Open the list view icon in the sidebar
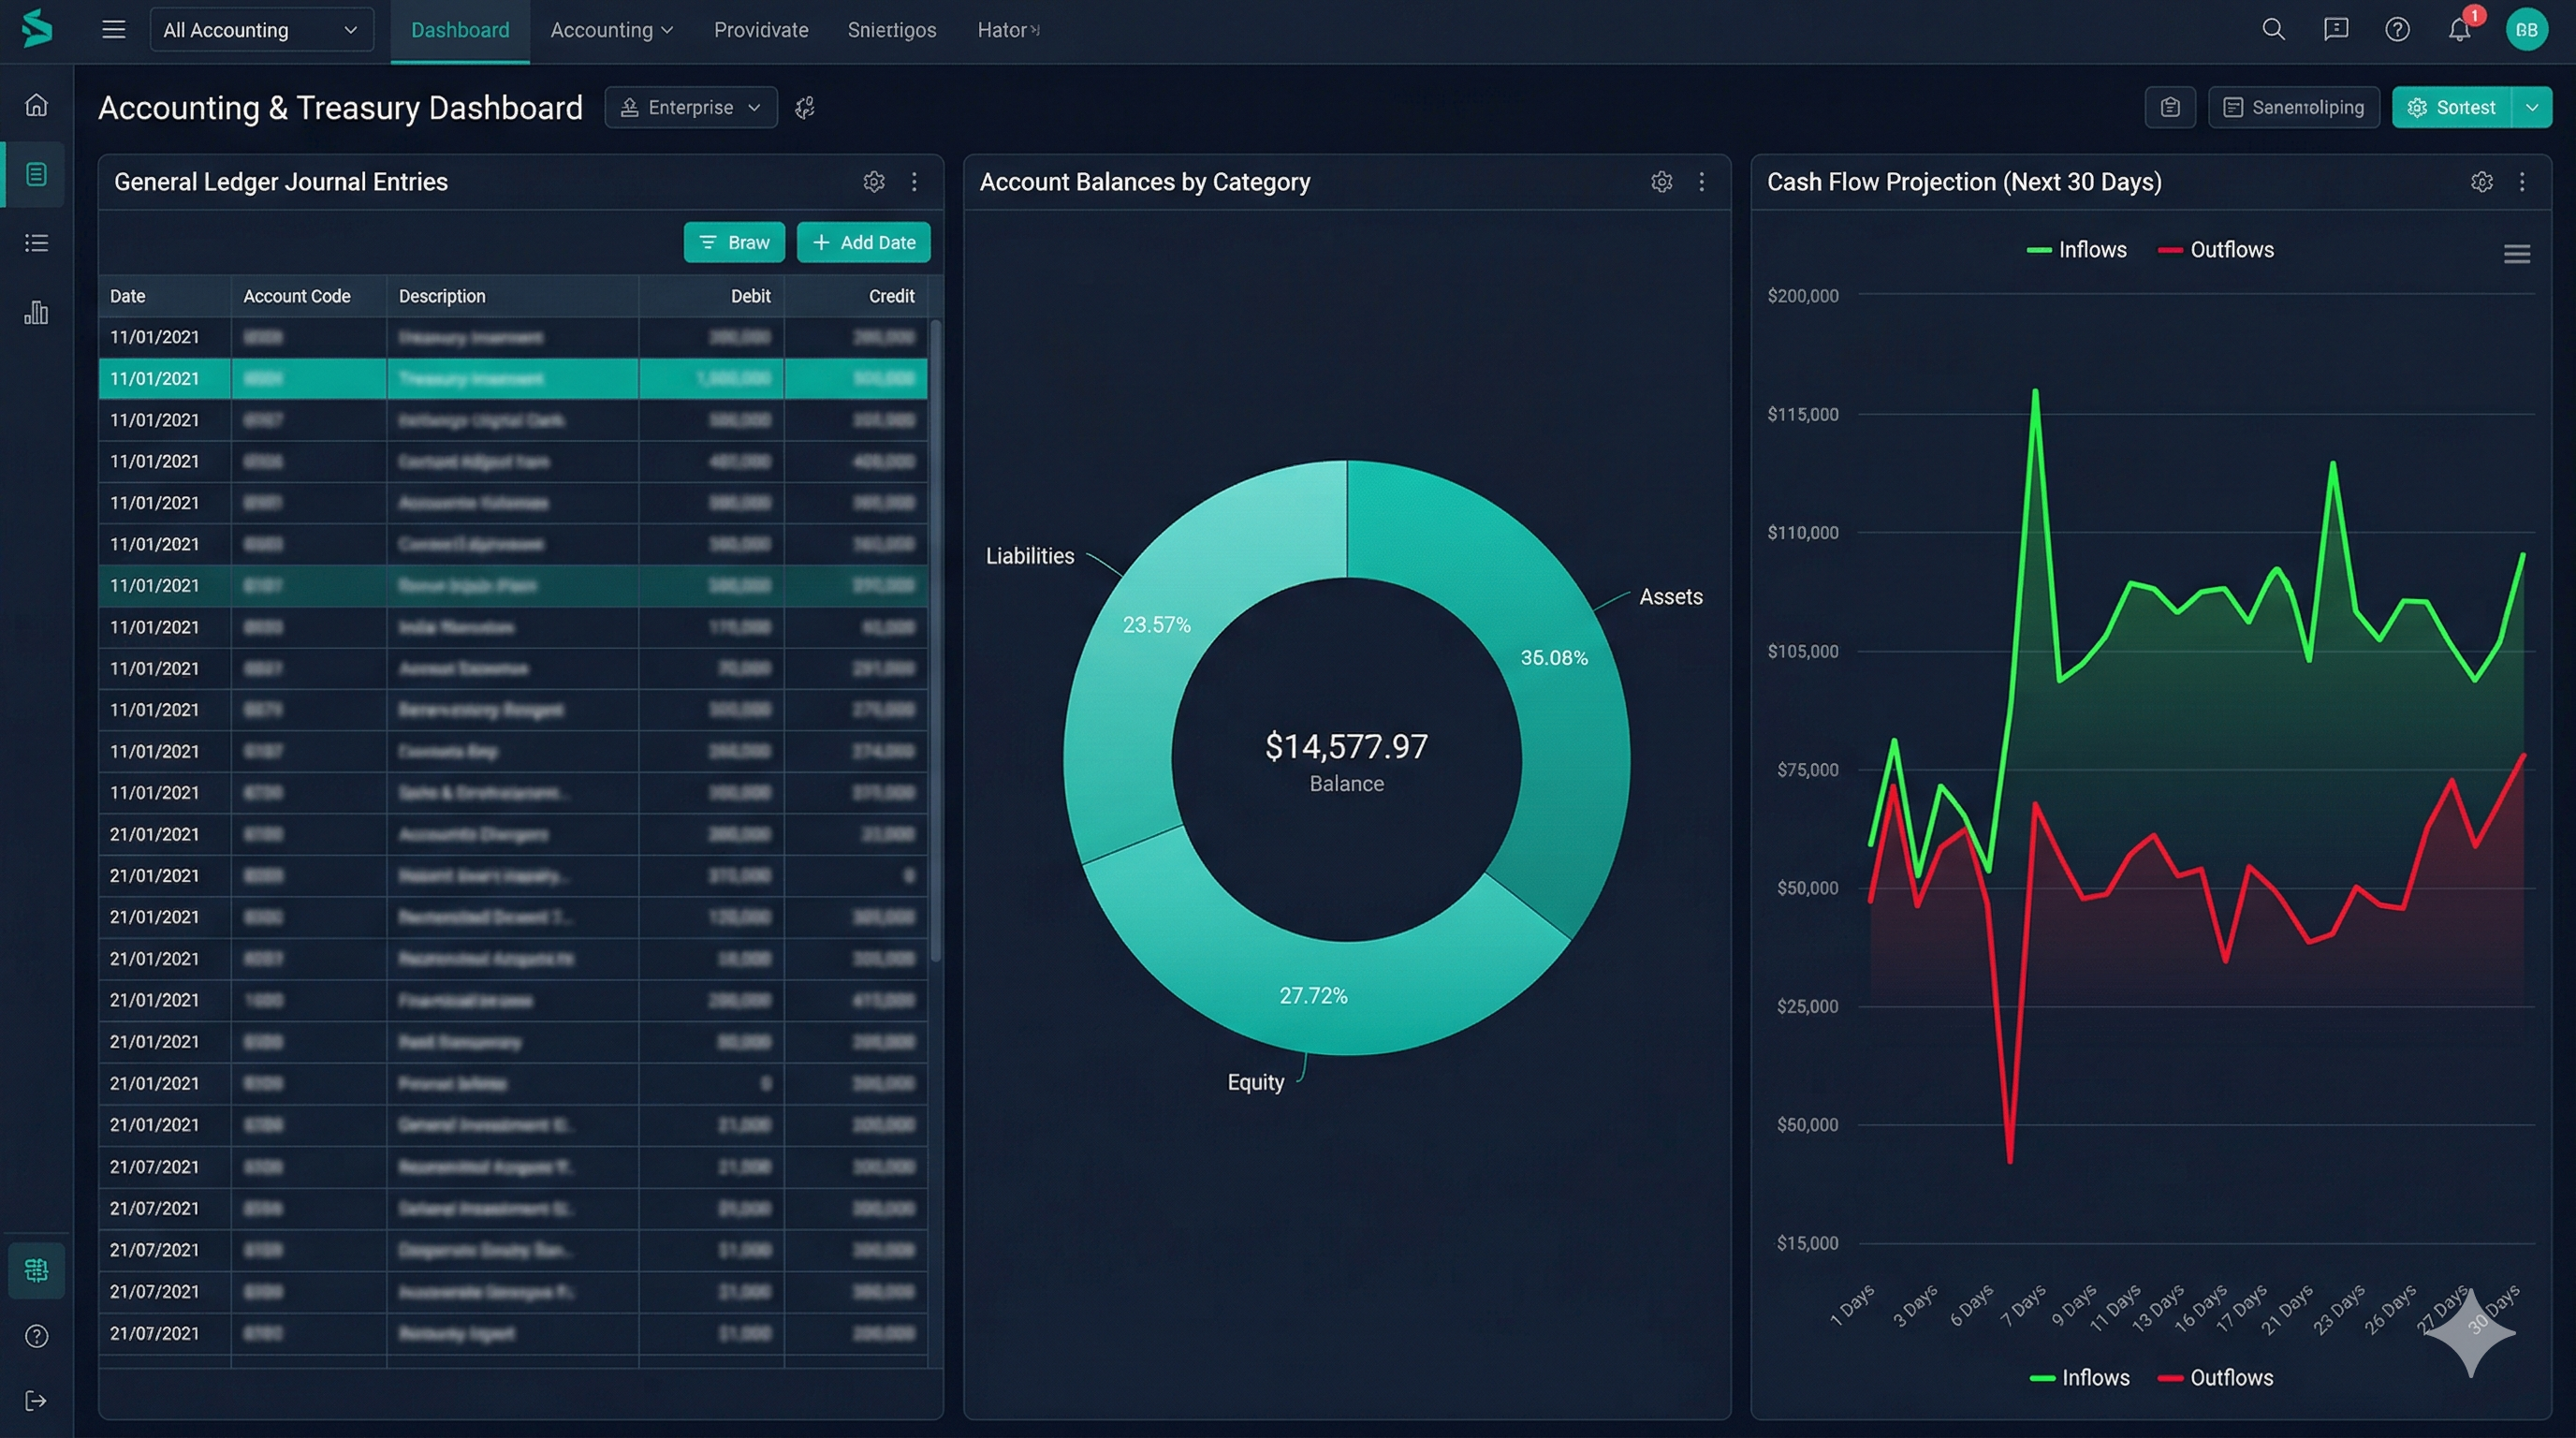This screenshot has height=1438, width=2576. coord(36,243)
